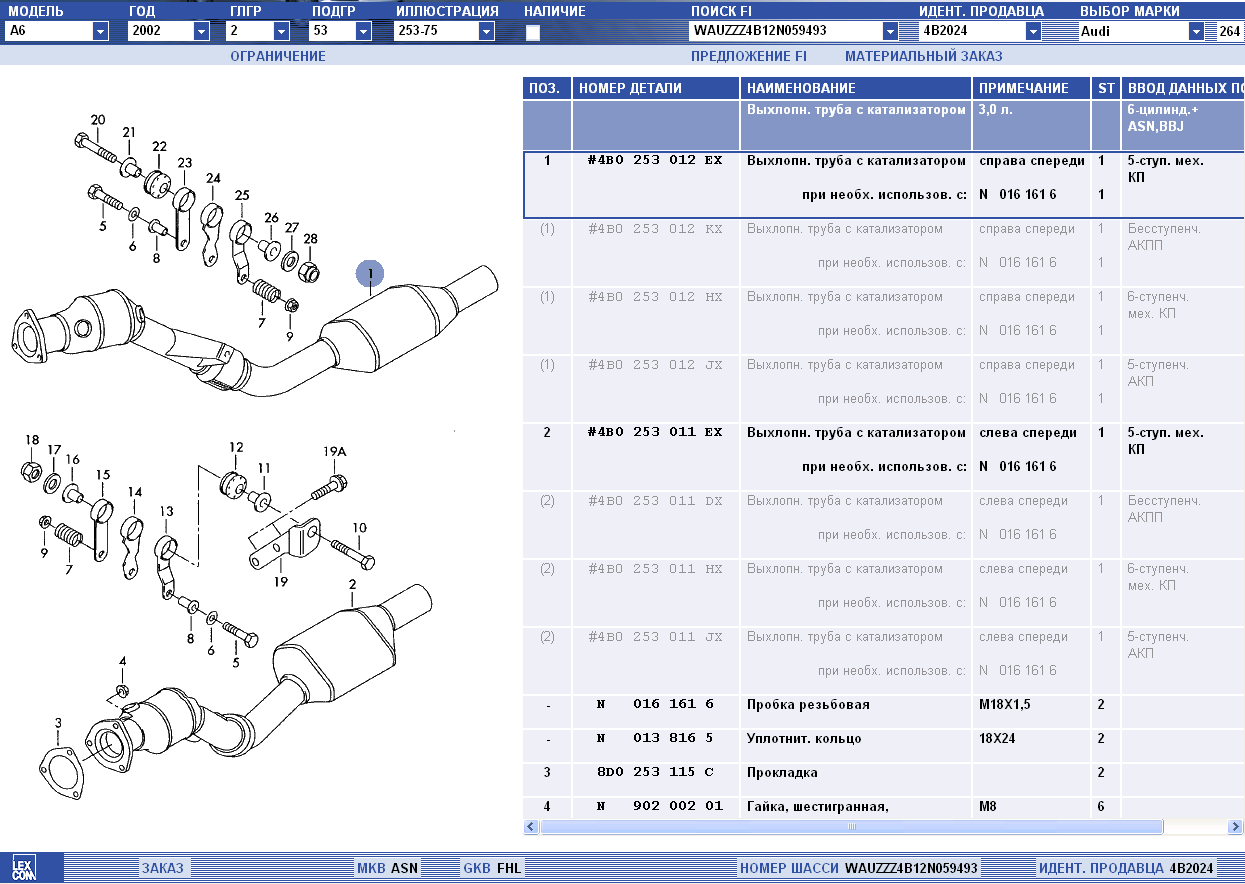Click callout 22 bushing in upper diagram
The width and height of the screenshot is (1245, 884).
pos(159,147)
